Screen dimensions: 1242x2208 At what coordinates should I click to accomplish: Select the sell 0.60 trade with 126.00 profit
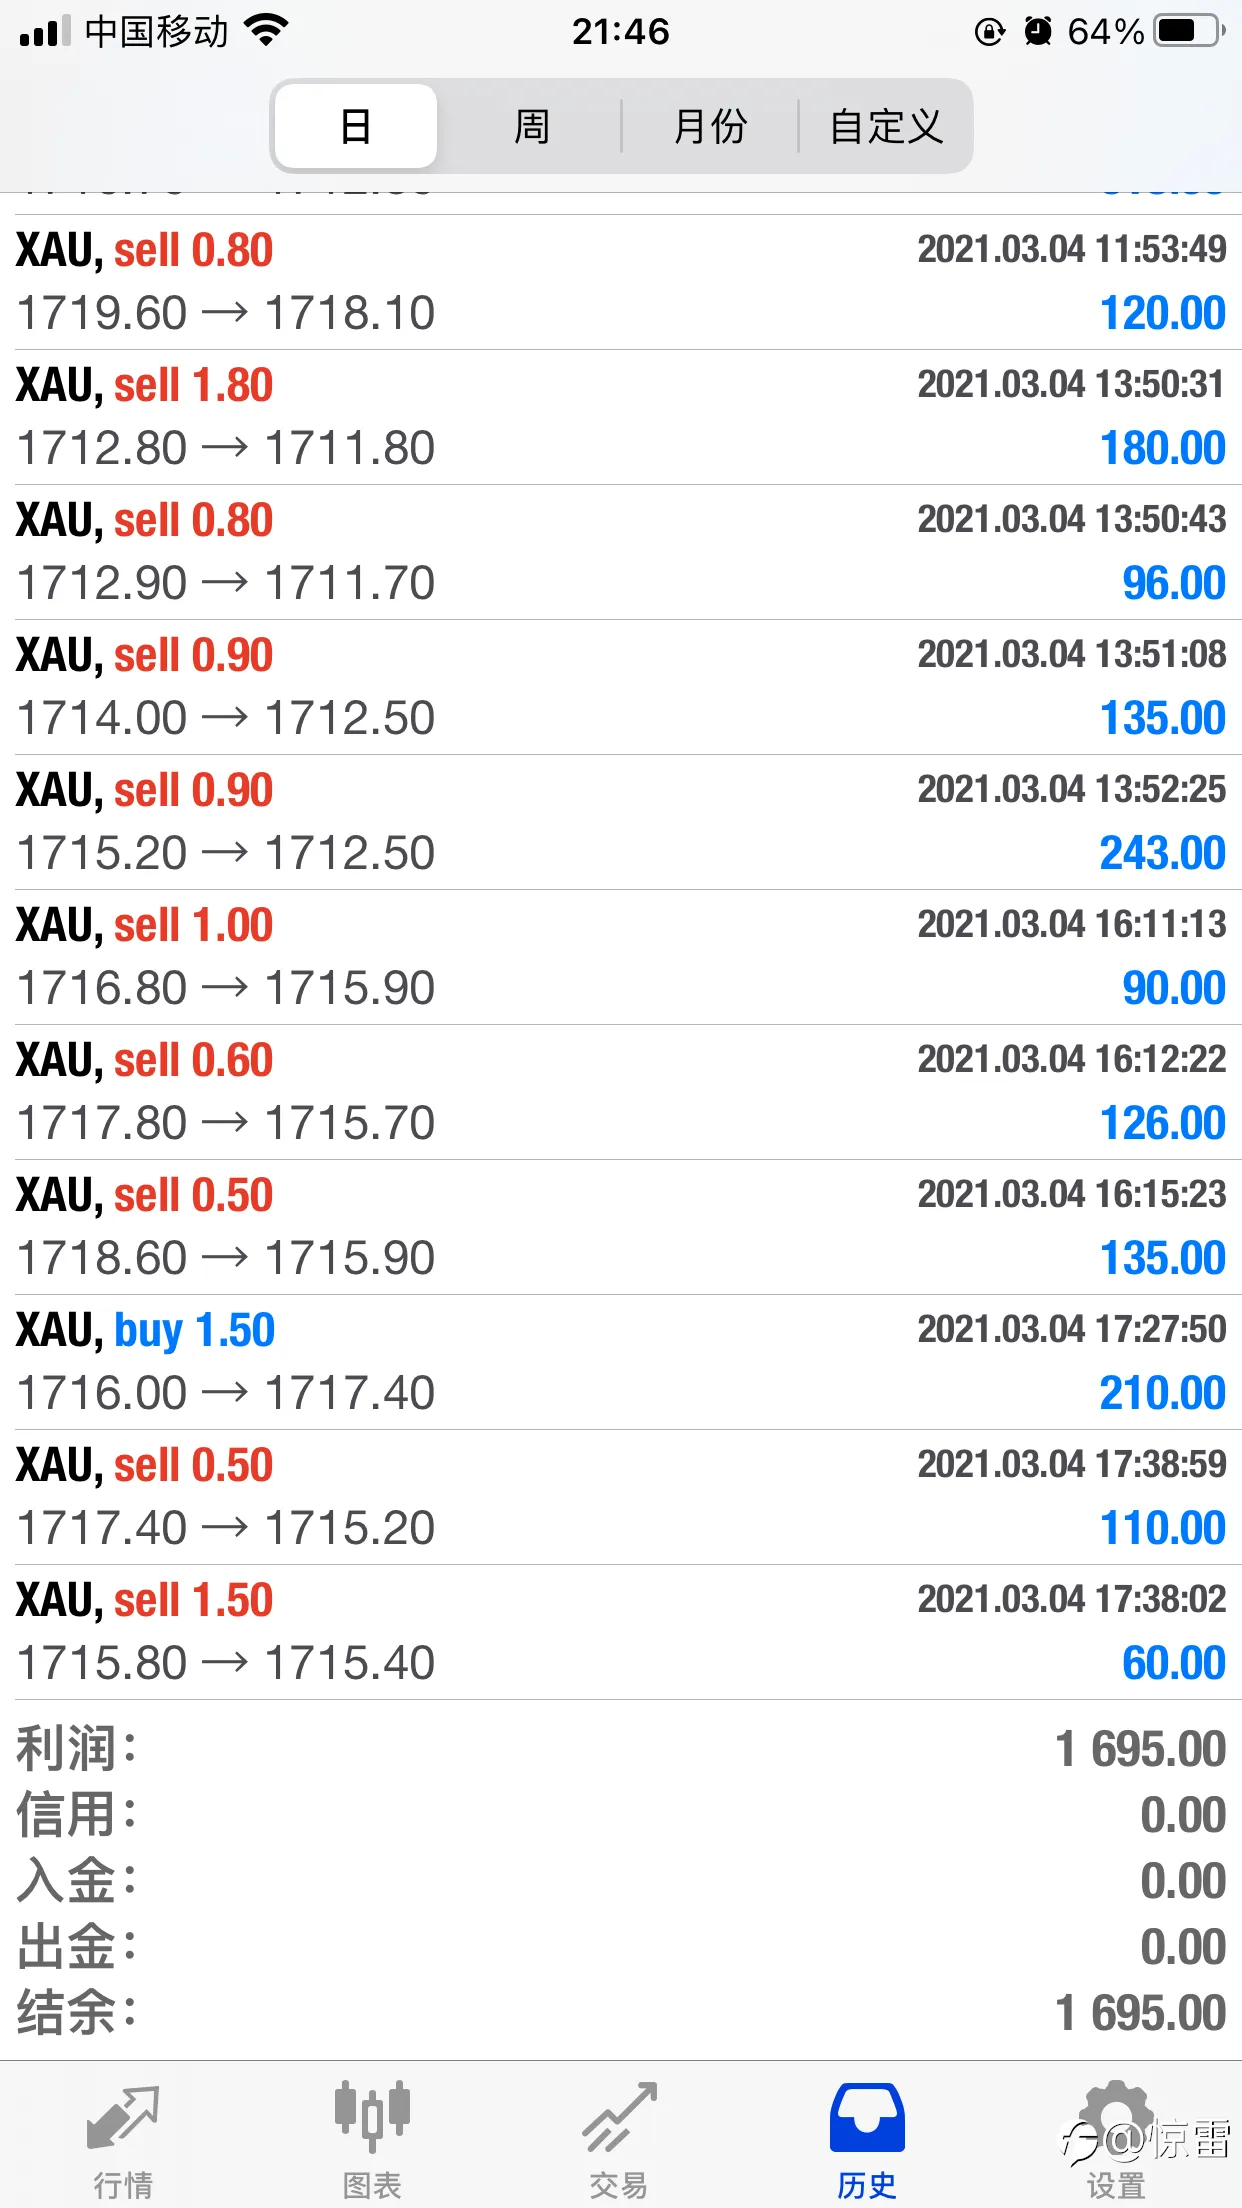pyautogui.click(x=621, y=1092)
